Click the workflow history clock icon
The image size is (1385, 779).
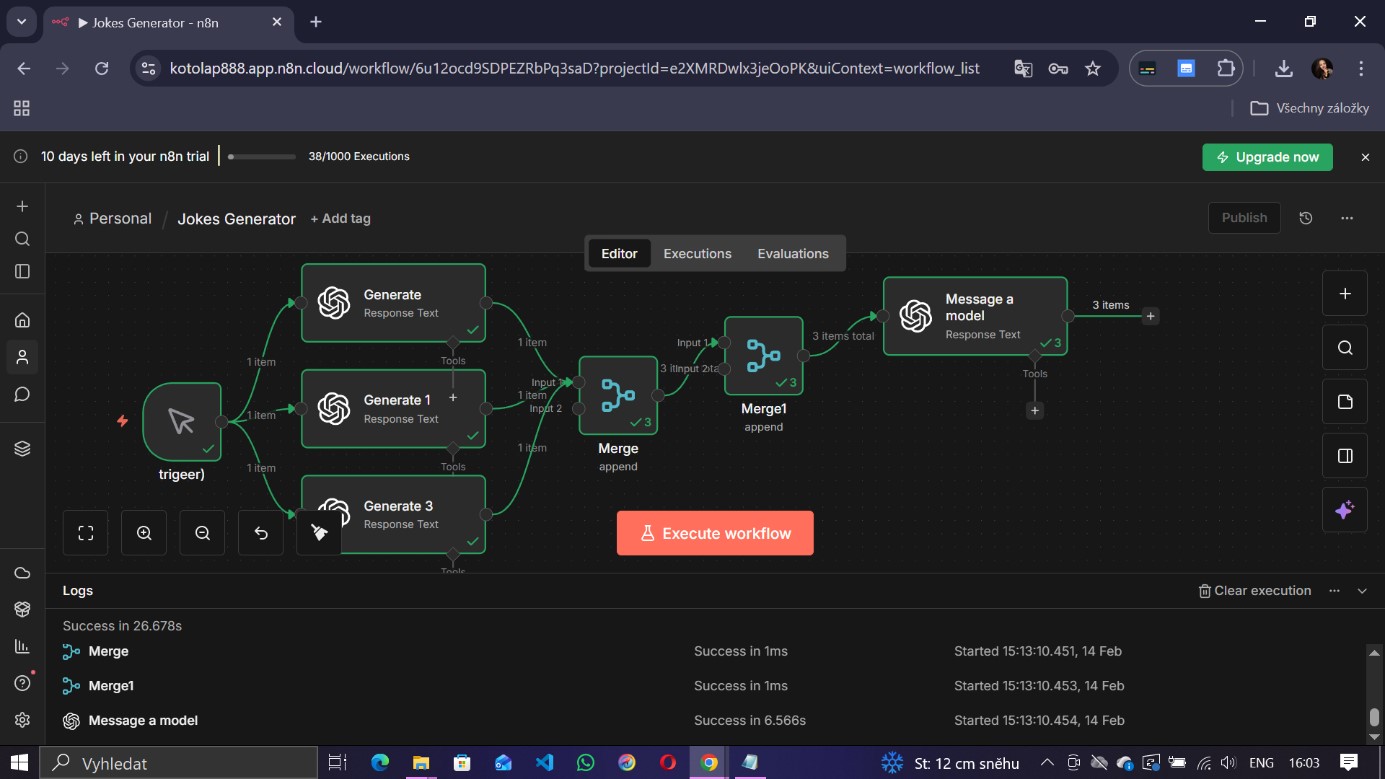(1306, 218)
